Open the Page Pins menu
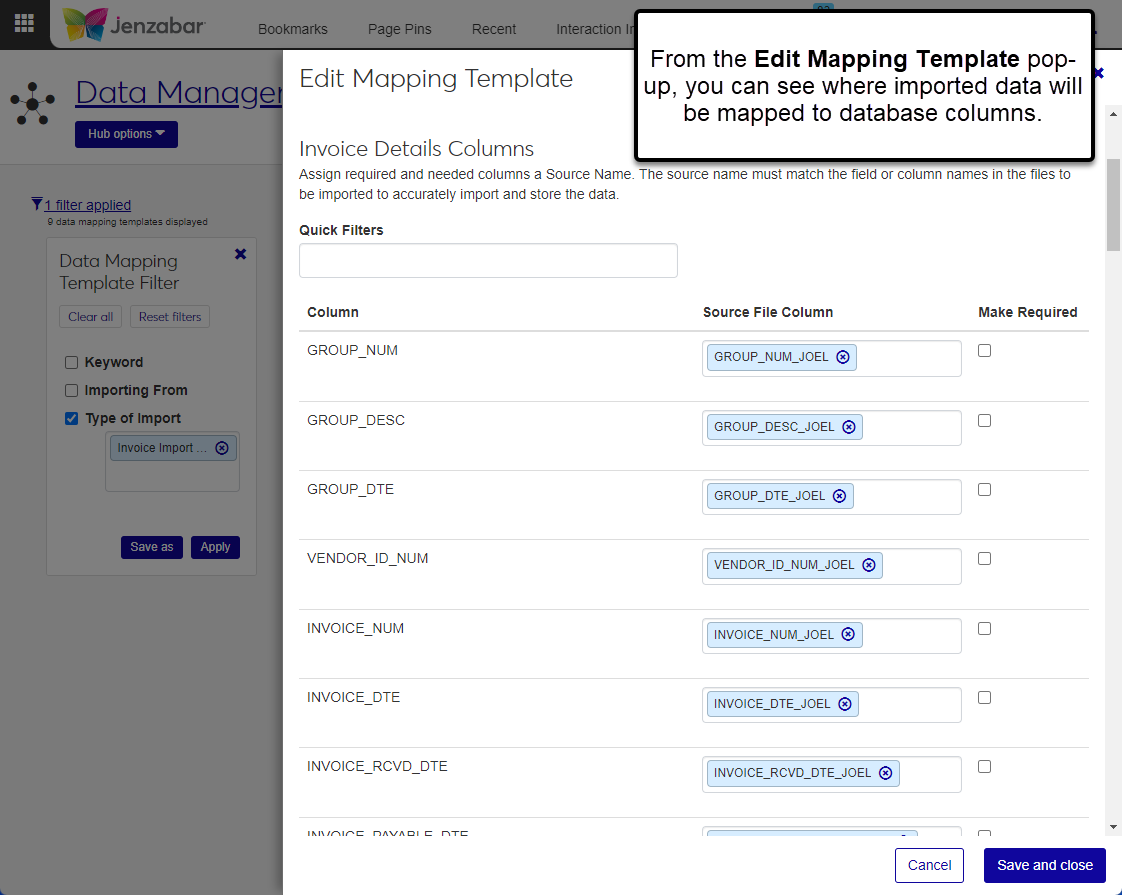Screen dimensions: 1122x895 coord(399,29)
